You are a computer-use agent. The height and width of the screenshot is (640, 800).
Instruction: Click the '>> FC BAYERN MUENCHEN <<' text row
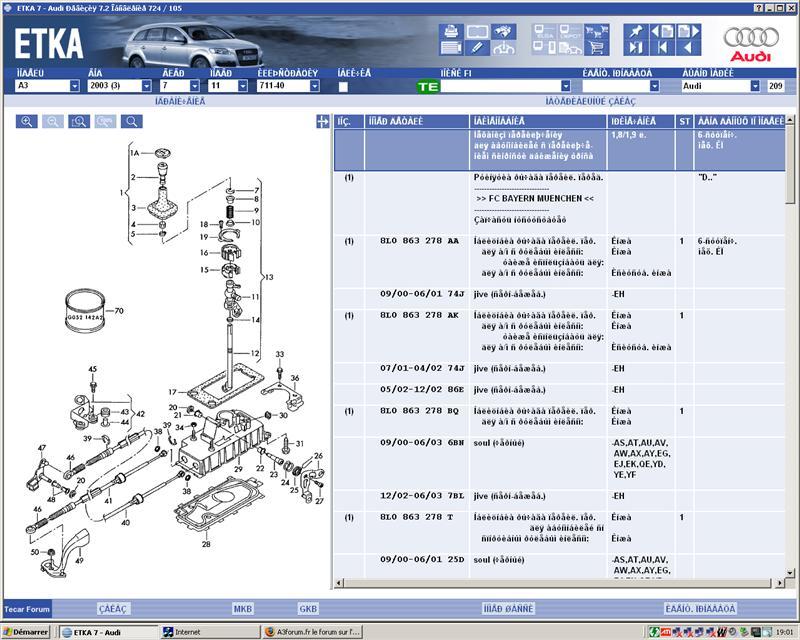535,199
